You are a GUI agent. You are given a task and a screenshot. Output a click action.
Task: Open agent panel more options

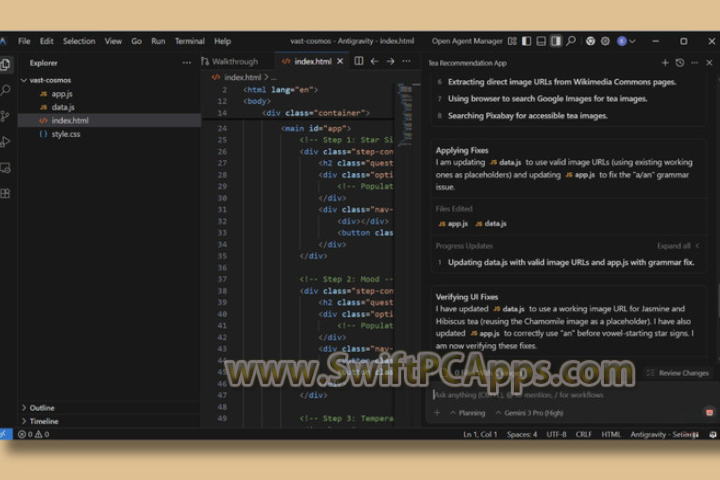[x=695, y=62]
